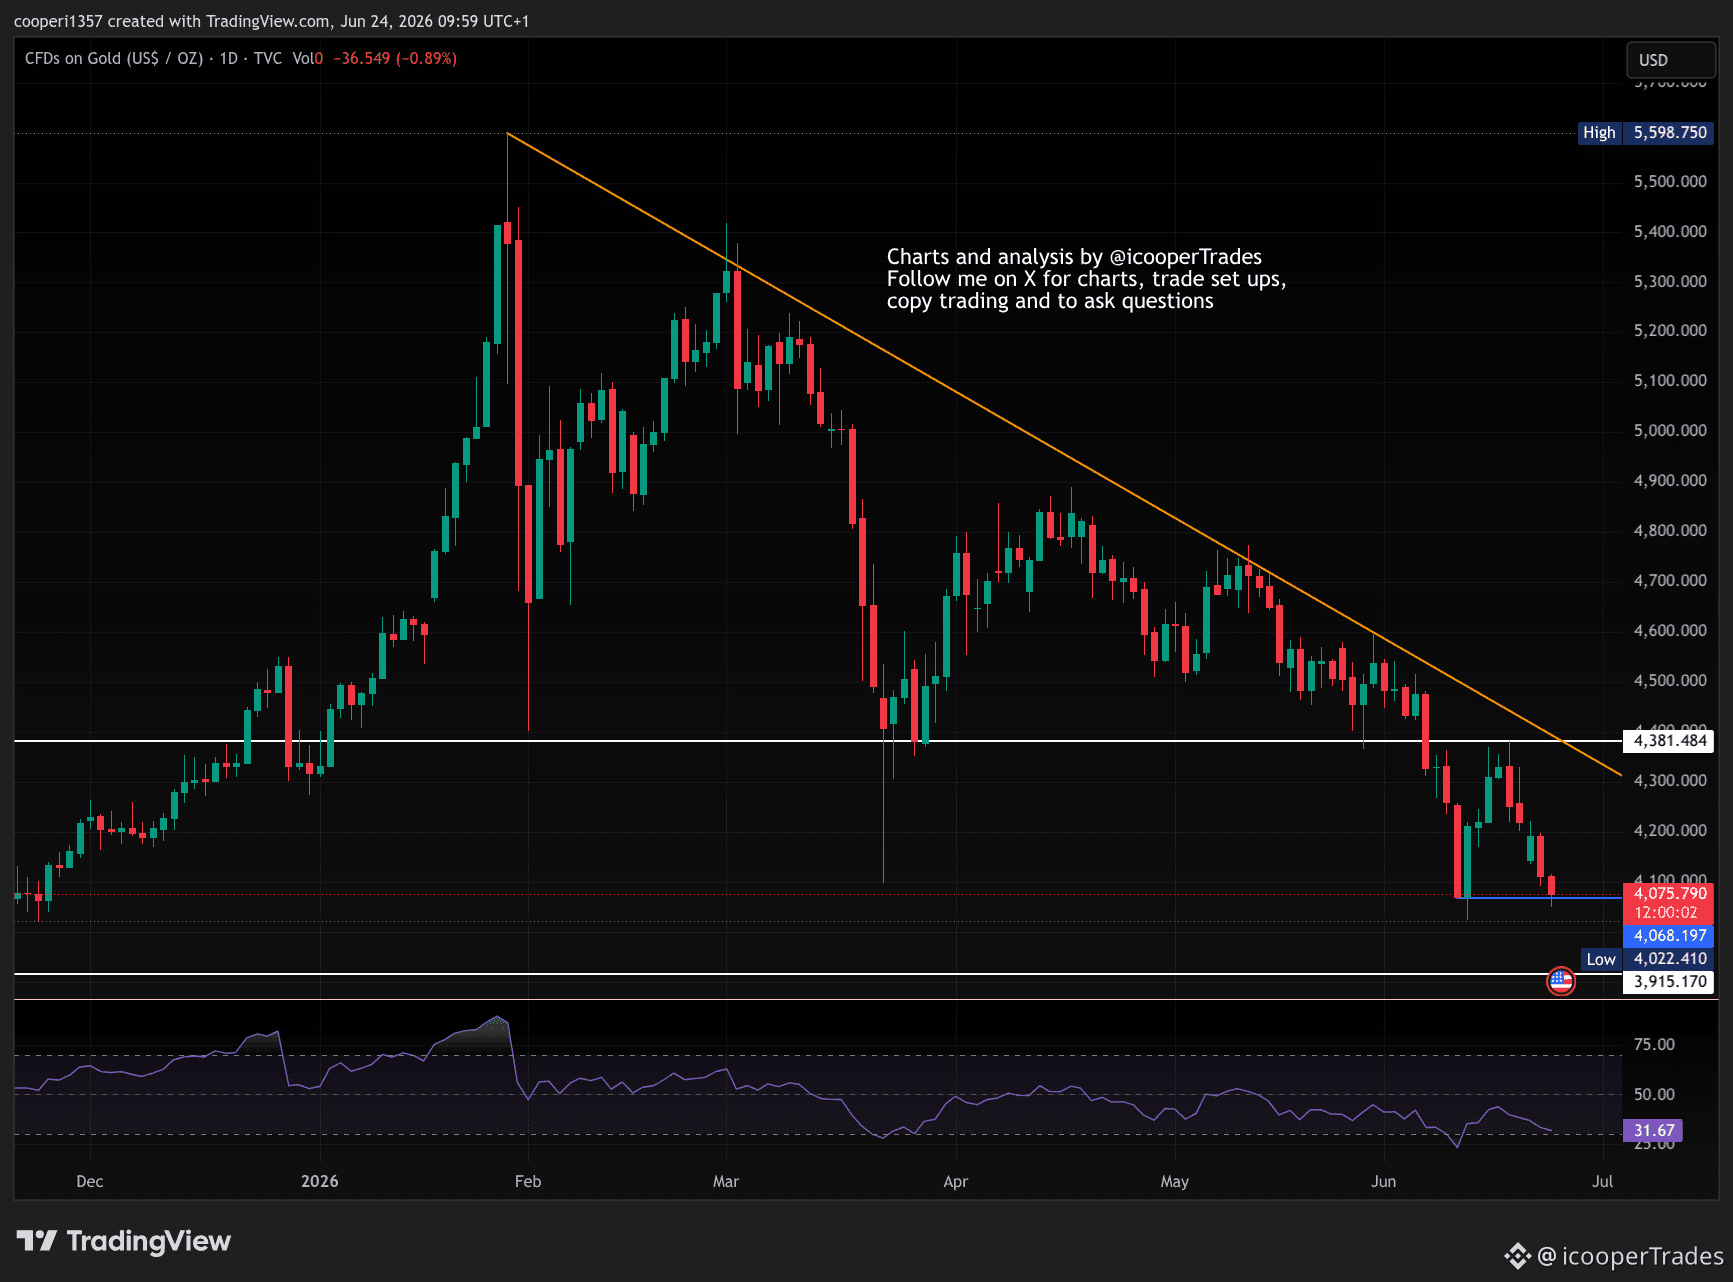Screen dimensions: 1733x1282
Task: Click the '1D' interval label in chart header
Action: 229,59
